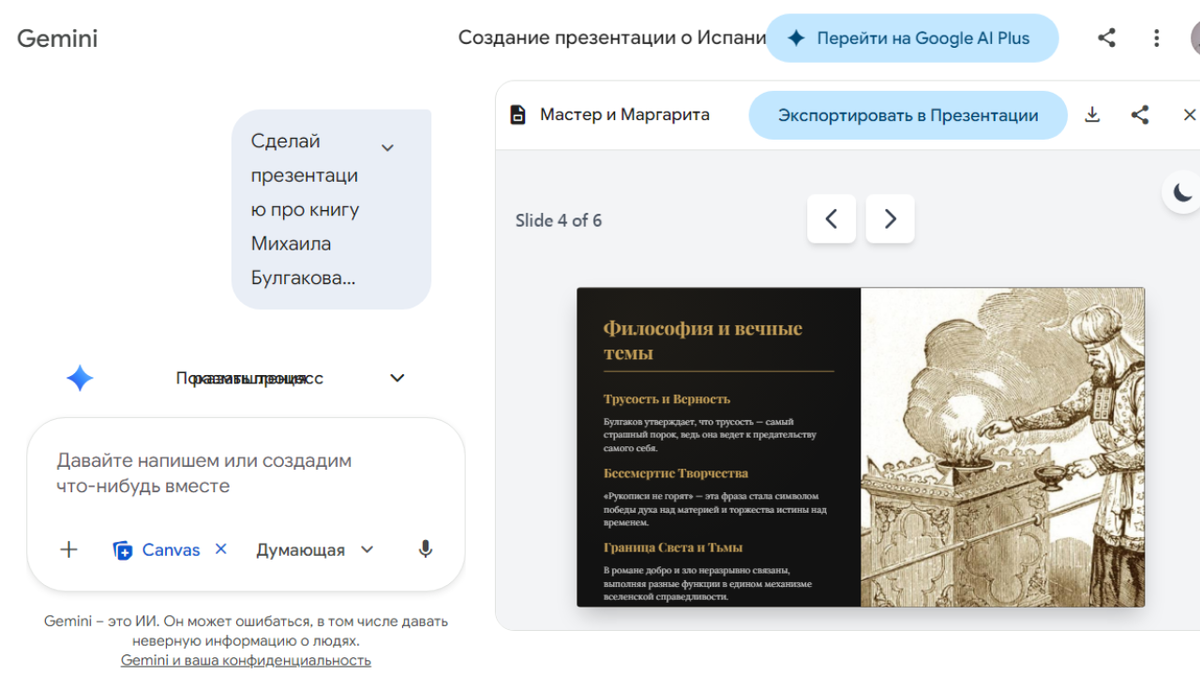Image resolution: width=1200 pixels, height=675 pixels.
Task: Share the canvas using panel share icon
Action: point(1140,115)
